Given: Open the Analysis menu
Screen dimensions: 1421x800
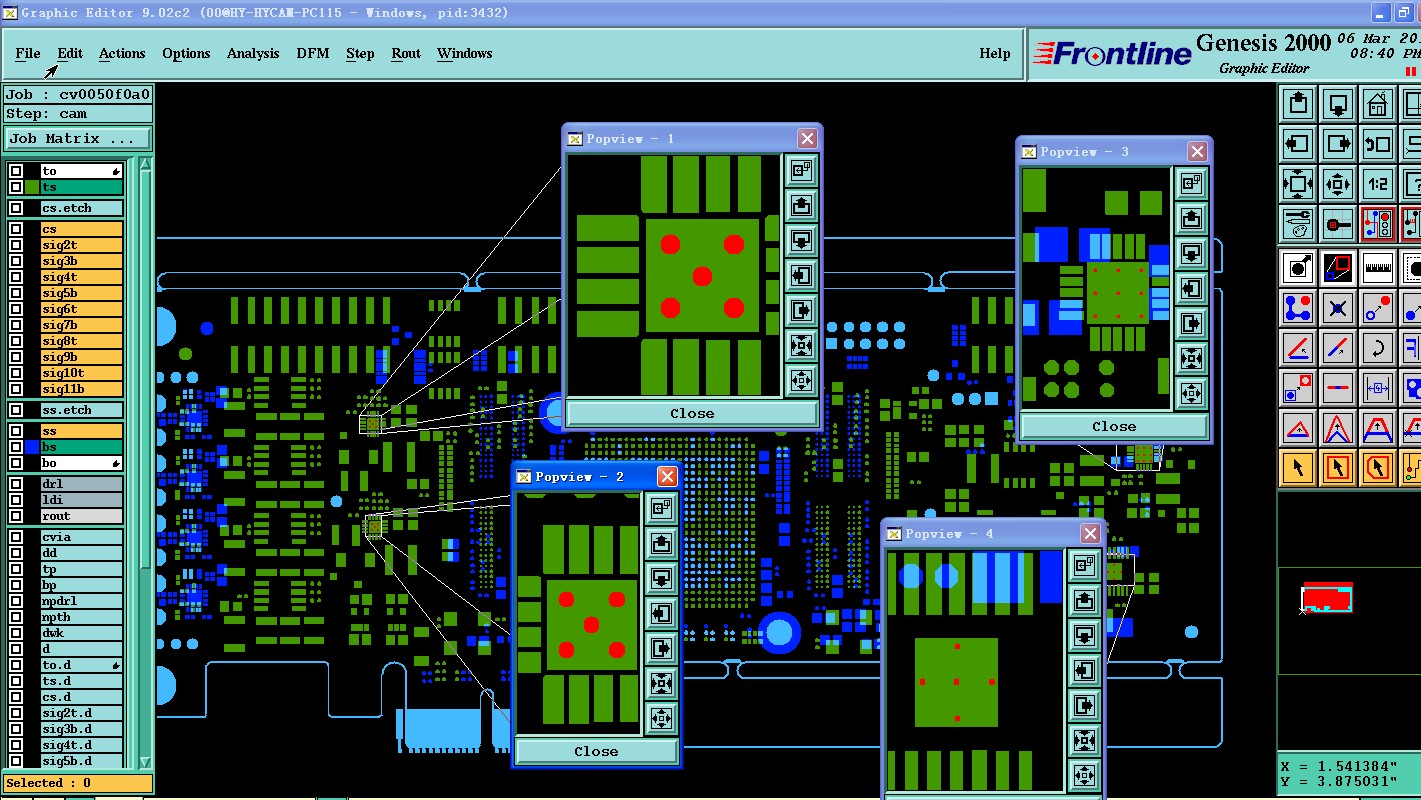Looking at the screenshot, I should [x=253, y=53].
